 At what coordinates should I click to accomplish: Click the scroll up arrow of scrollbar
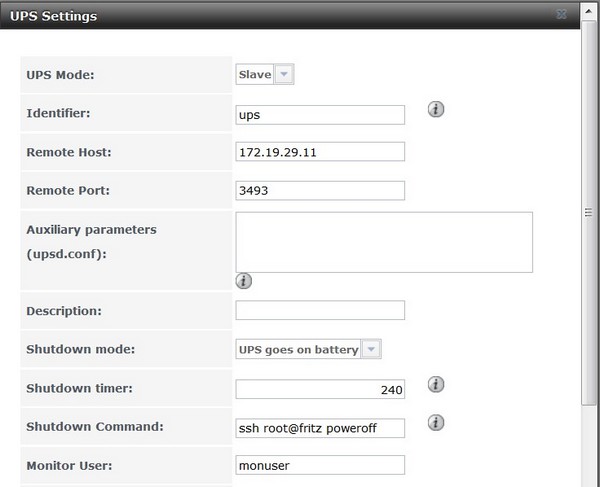[x=589, y=11]
